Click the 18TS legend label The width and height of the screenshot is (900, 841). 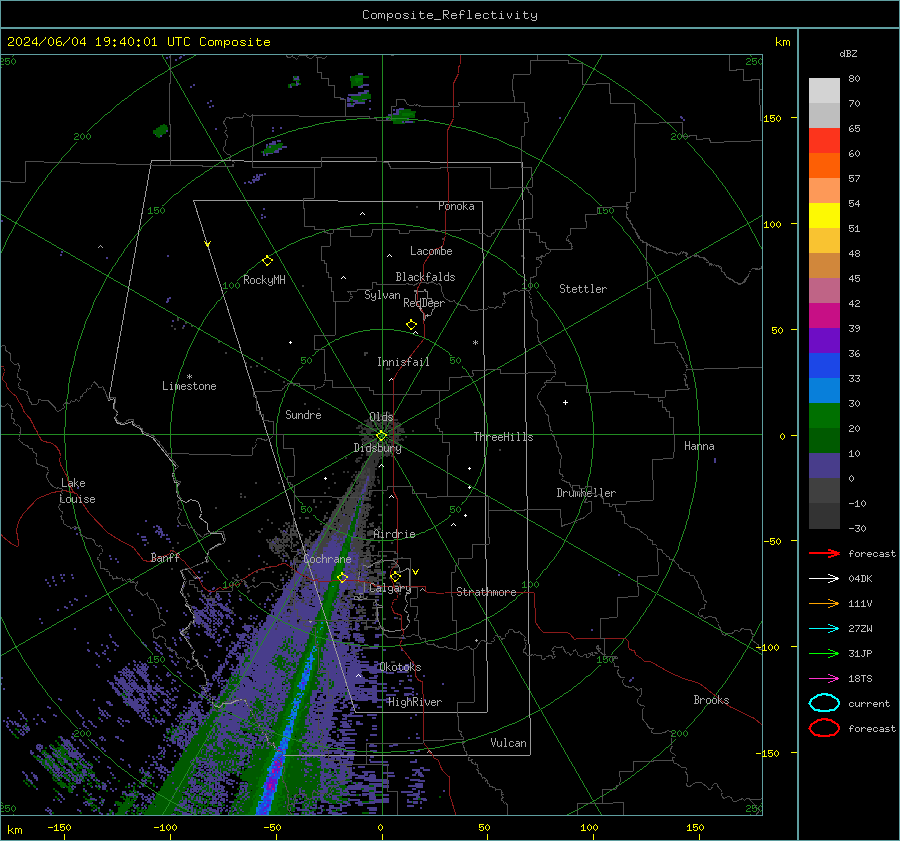(860, 679)
